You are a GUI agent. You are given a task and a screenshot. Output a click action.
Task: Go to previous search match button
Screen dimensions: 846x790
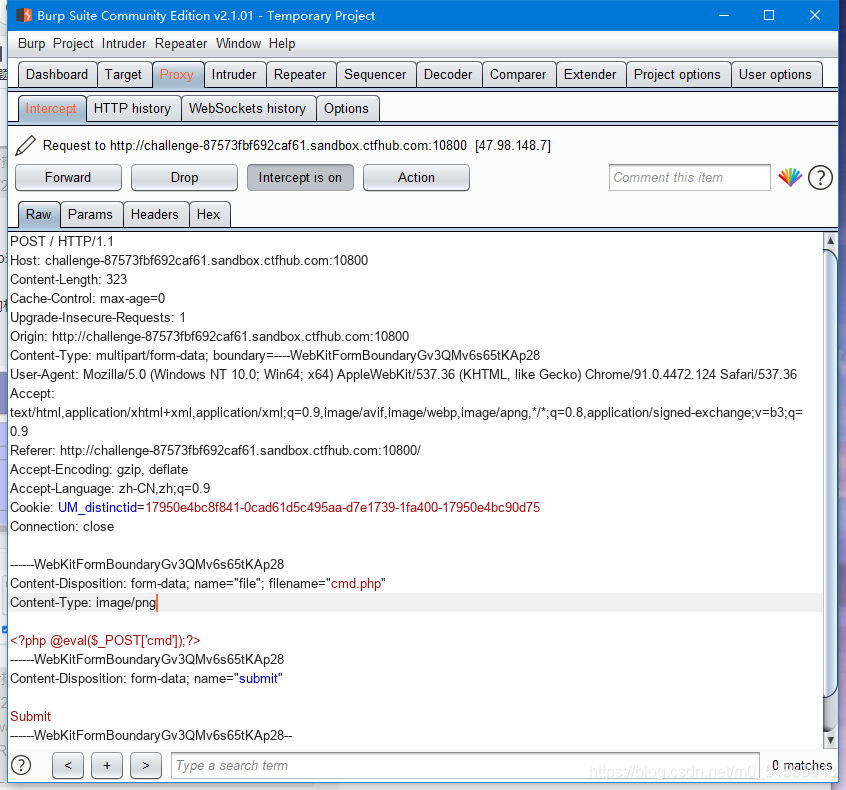click(x=68, y=765)
